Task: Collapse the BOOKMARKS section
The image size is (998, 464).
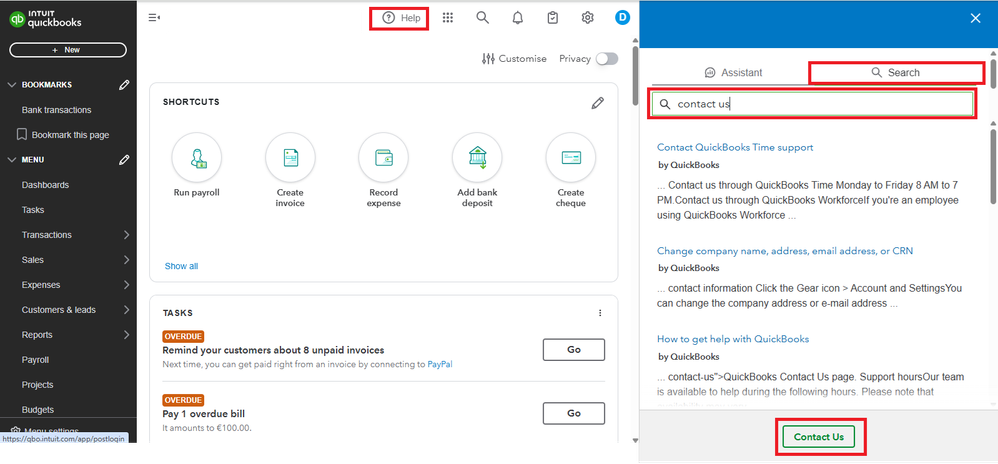Action: (11, 85)
